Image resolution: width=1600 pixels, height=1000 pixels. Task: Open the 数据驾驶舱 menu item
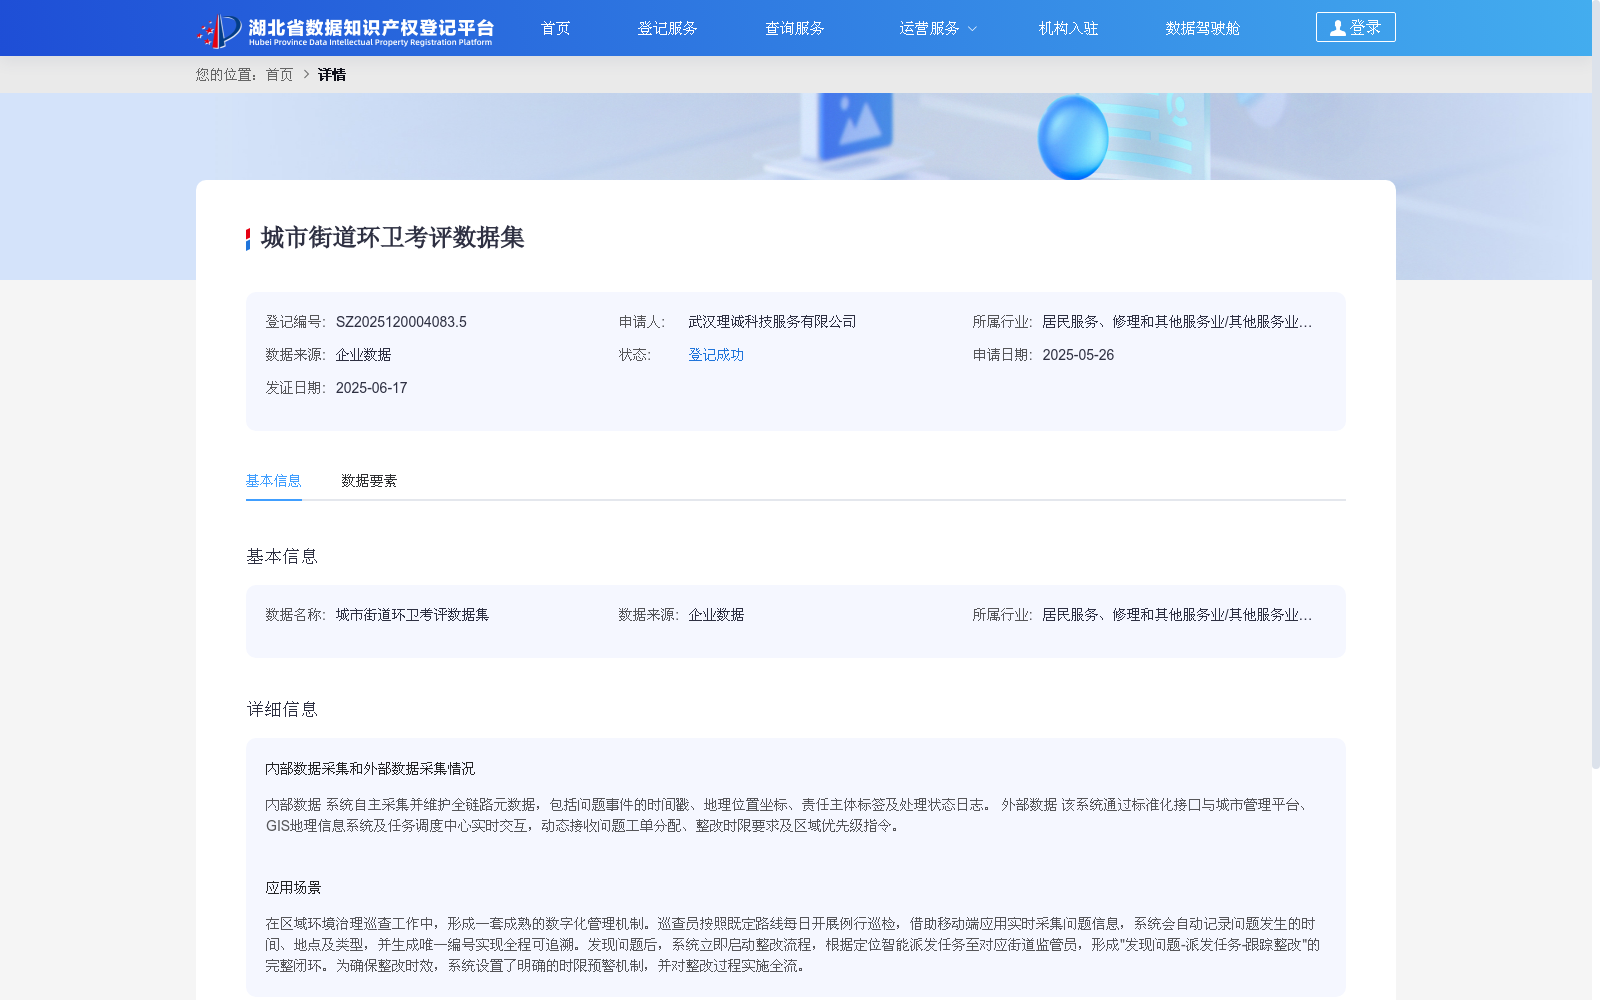1202,28
